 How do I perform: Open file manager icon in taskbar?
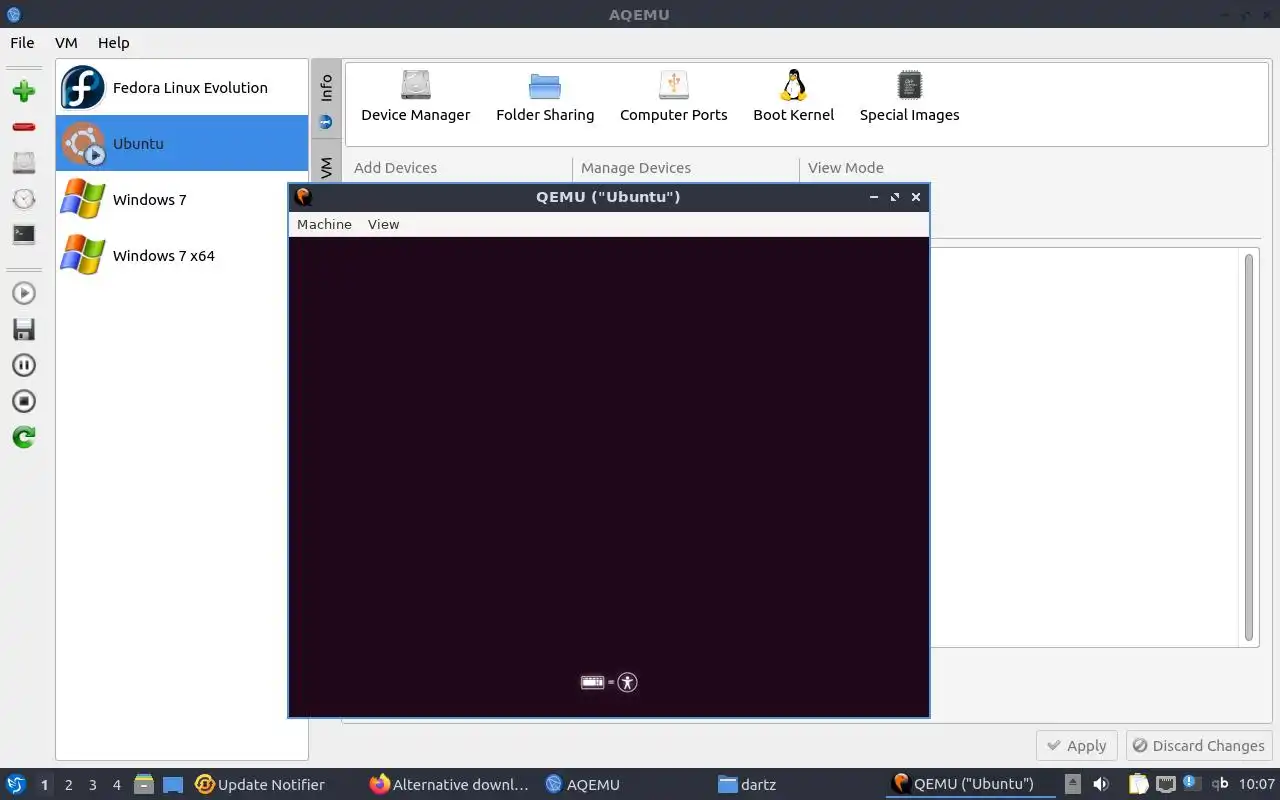pos(144,785)
